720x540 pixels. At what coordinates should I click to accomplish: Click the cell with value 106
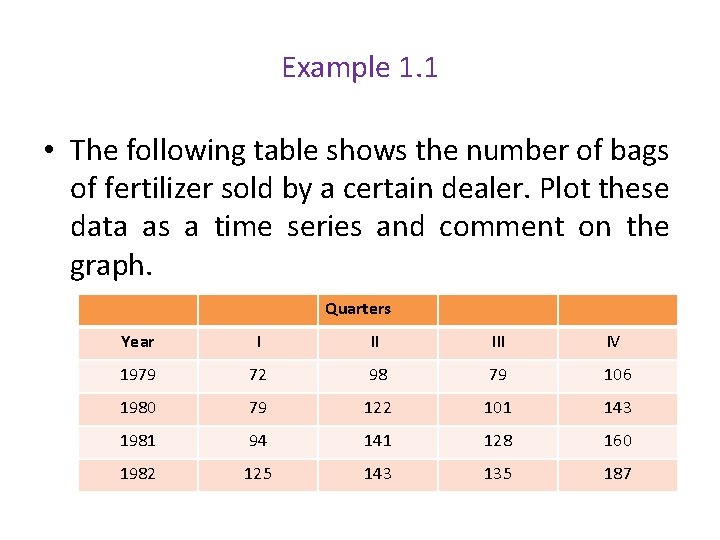[618, 376]
